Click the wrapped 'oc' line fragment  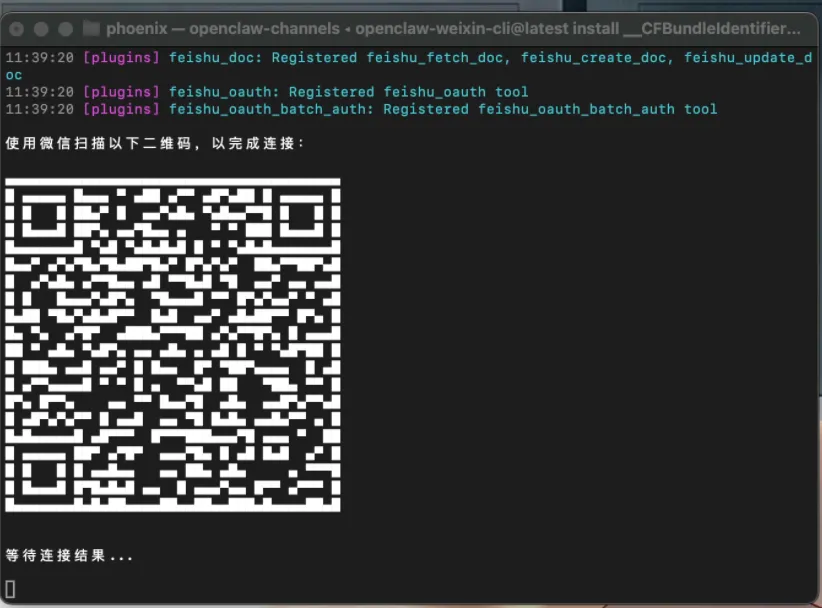(x=14, y=75)
